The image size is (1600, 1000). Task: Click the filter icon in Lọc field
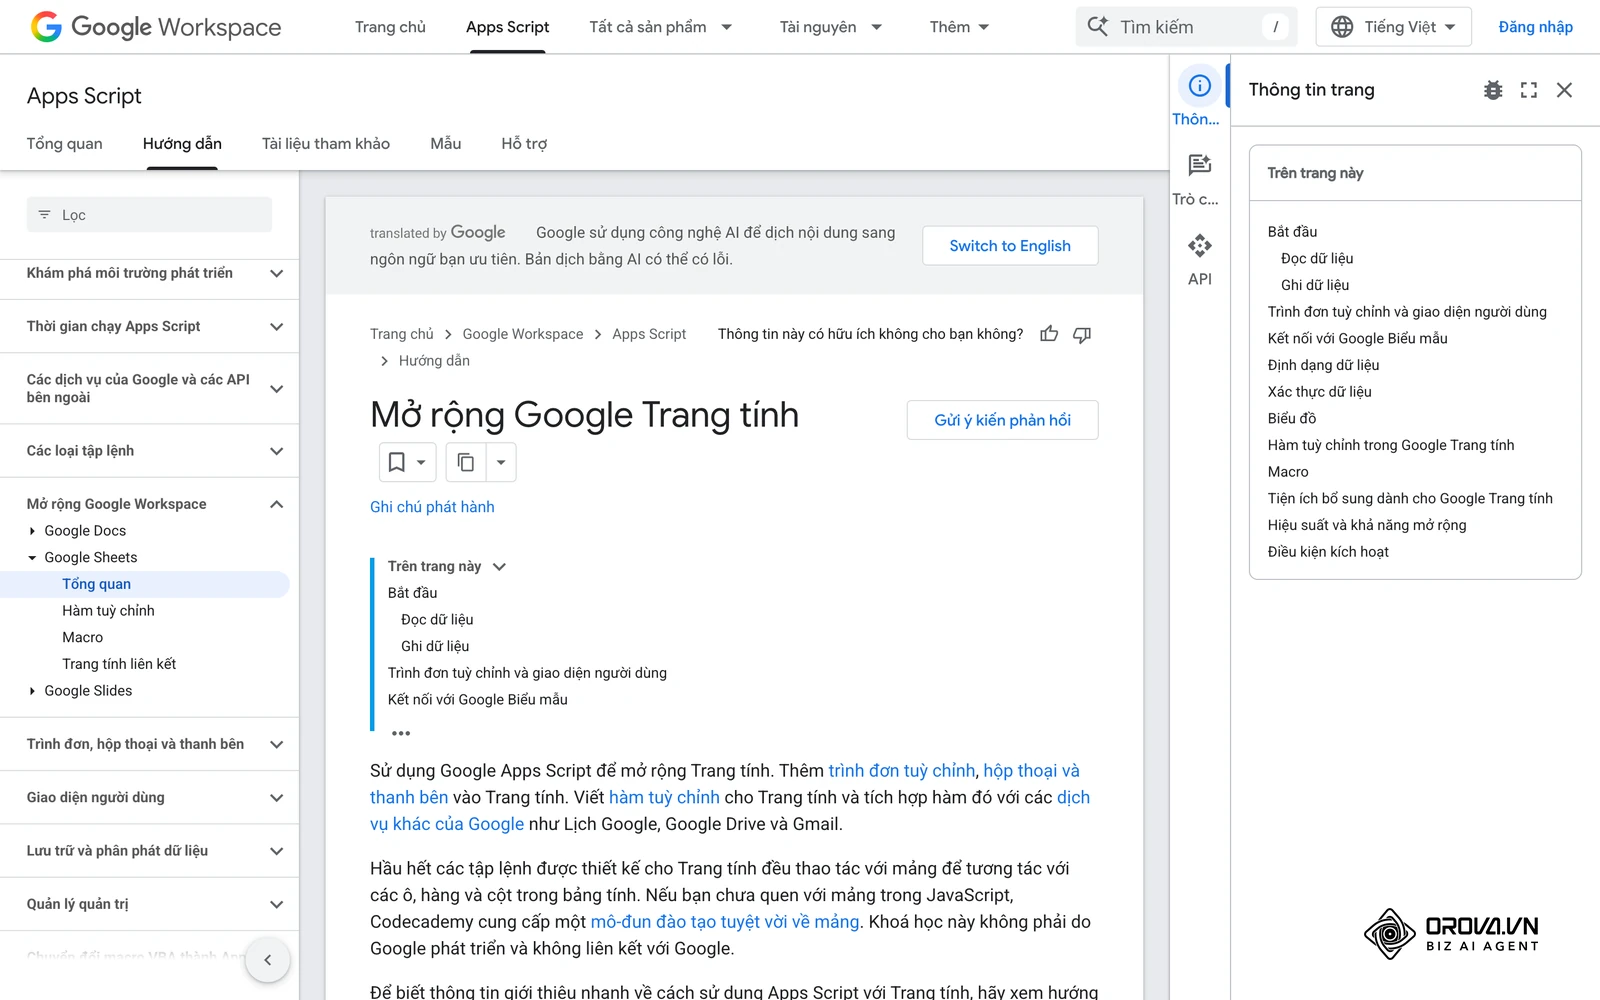click(x=44, y=215)
